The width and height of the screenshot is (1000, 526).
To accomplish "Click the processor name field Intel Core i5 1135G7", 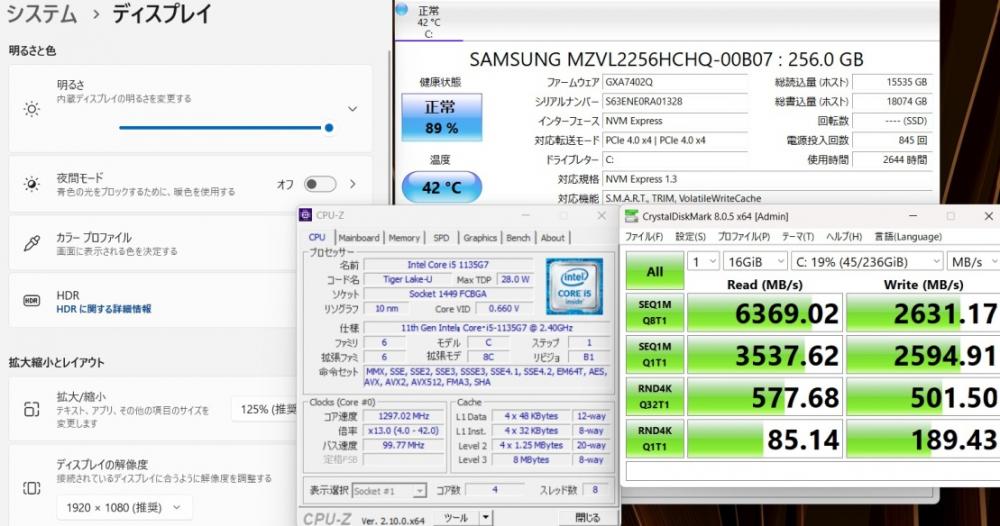I will (448, 265).
